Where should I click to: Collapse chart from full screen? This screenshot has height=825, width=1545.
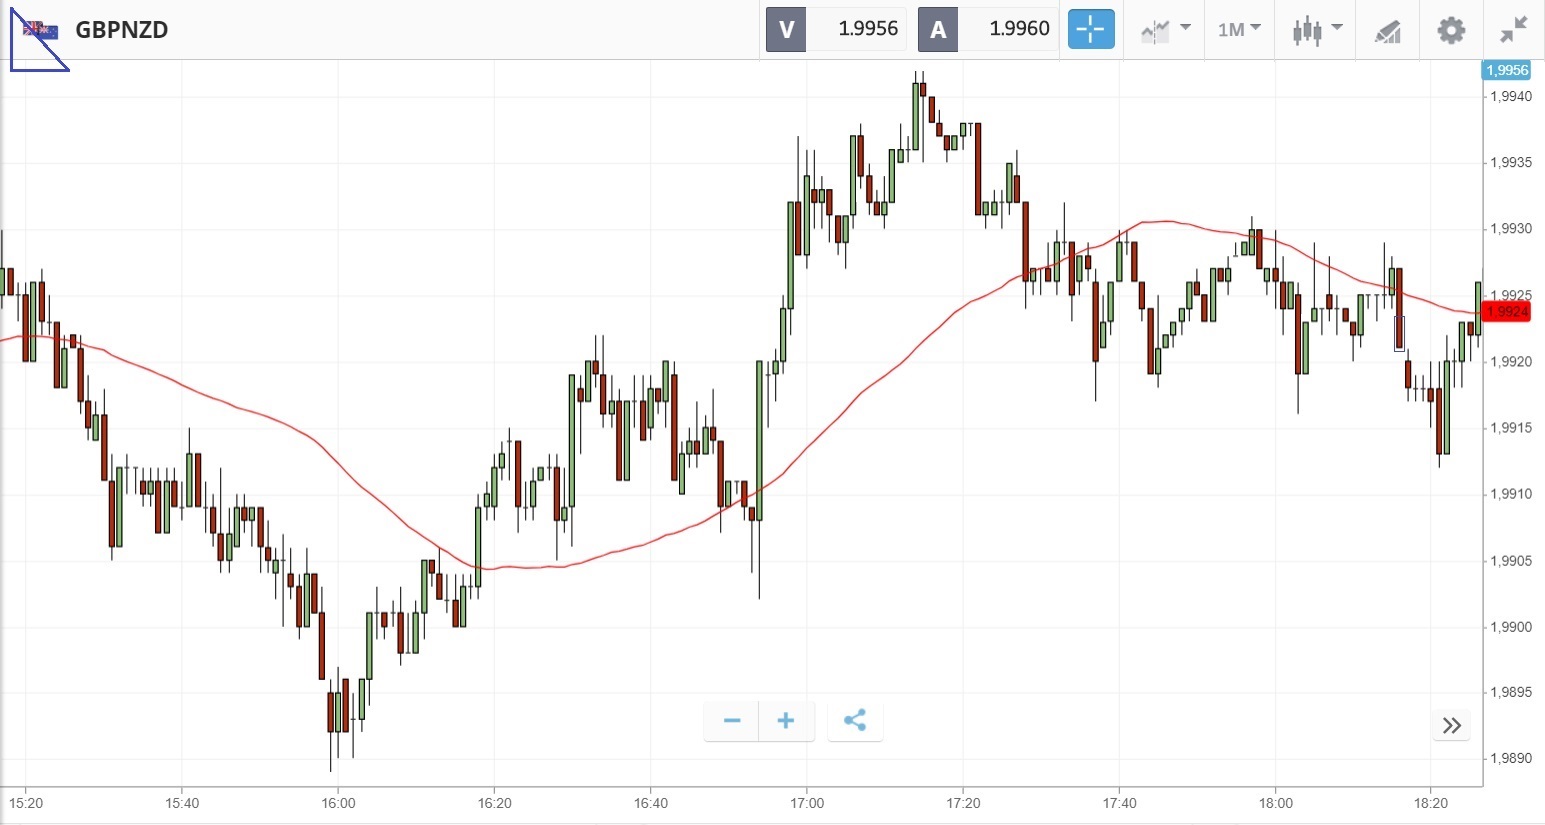click(1514, 30)
